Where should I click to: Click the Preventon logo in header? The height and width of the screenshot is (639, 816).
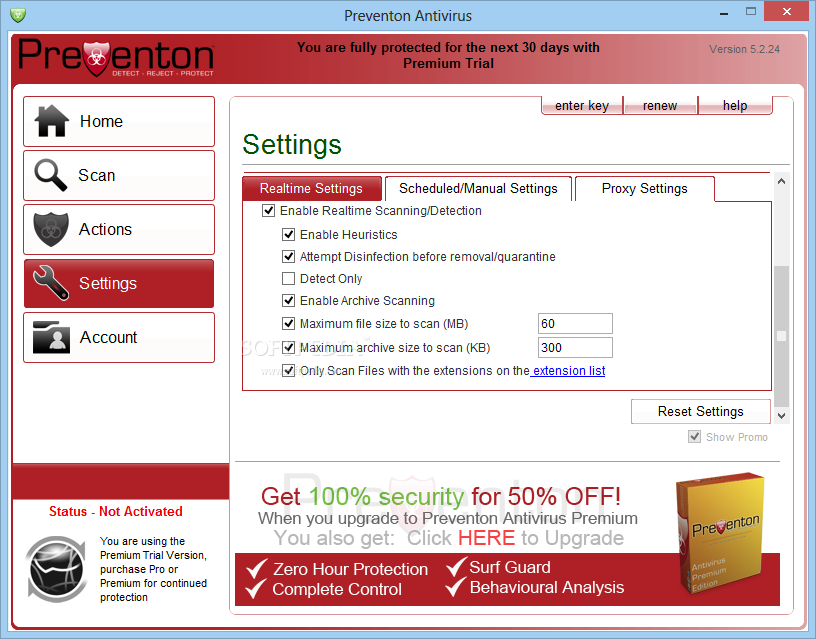(x=116, y=58)
